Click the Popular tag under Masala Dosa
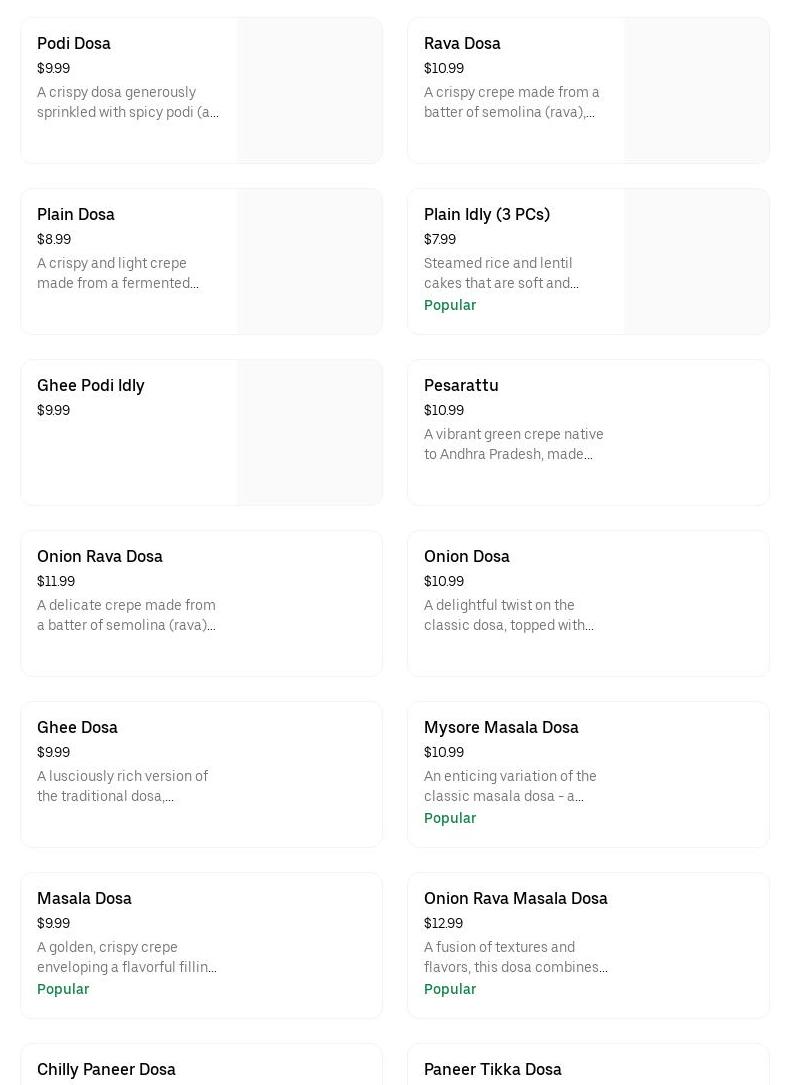The width and height of the screenshot is (804, 1085). pyautogui.click(x=63, y=989)
